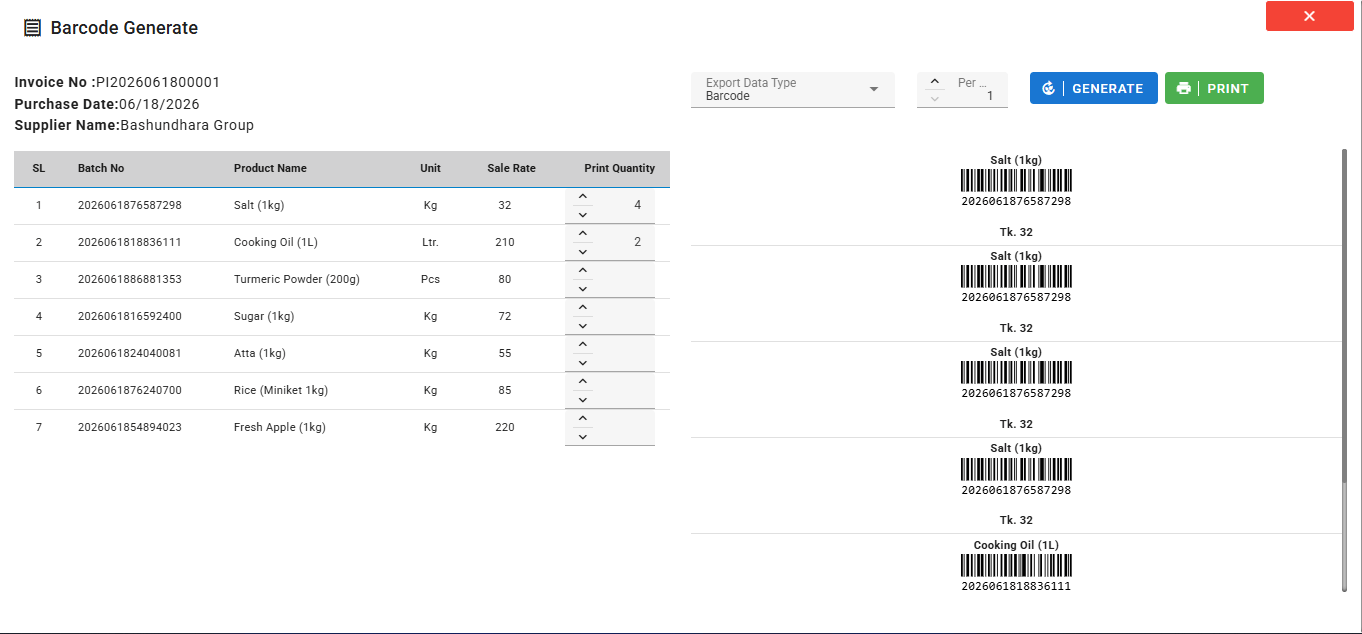Decrease print quantity for Cooking Oil (1L)
Screen dimensions: 1362x634
(x=582, y=251)
